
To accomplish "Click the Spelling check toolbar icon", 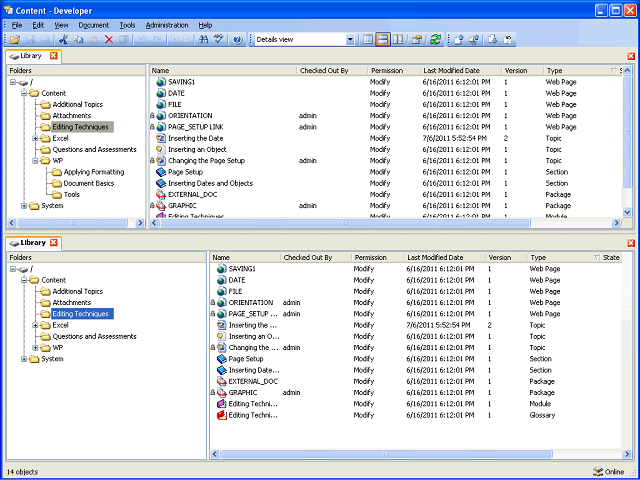I will click(219, 40).
